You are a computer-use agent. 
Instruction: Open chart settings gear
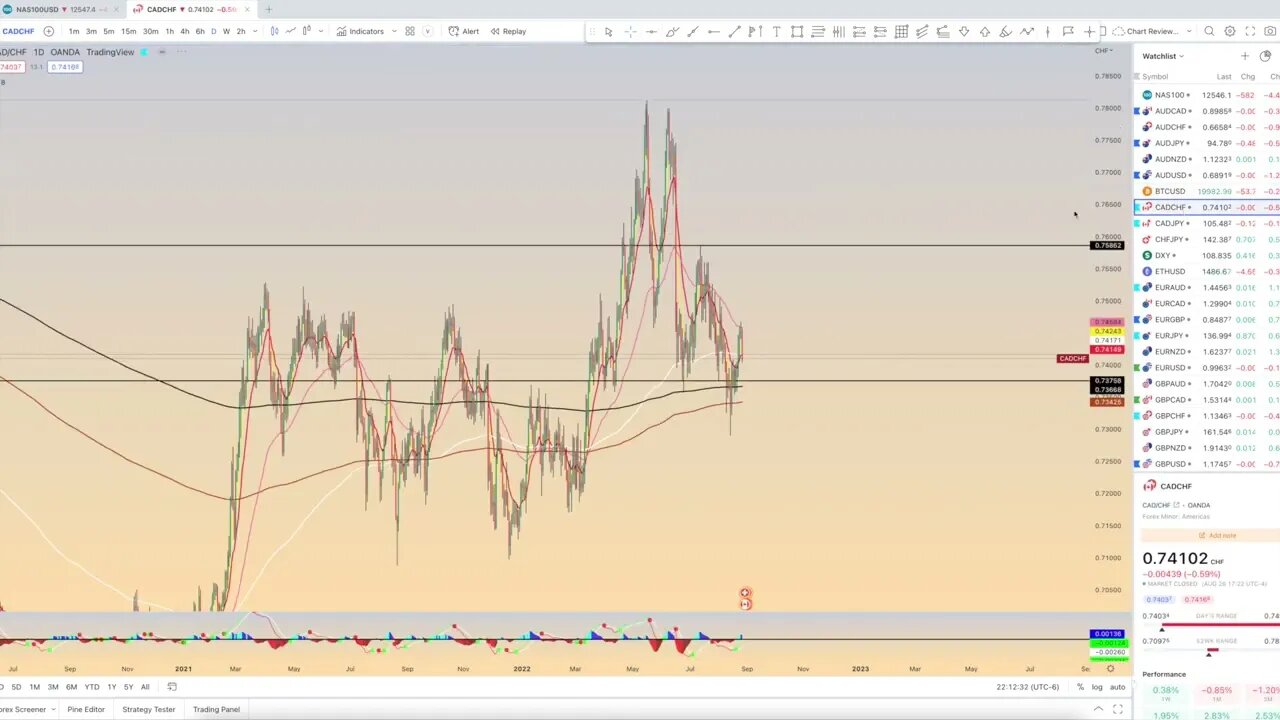click(1230, 31)
